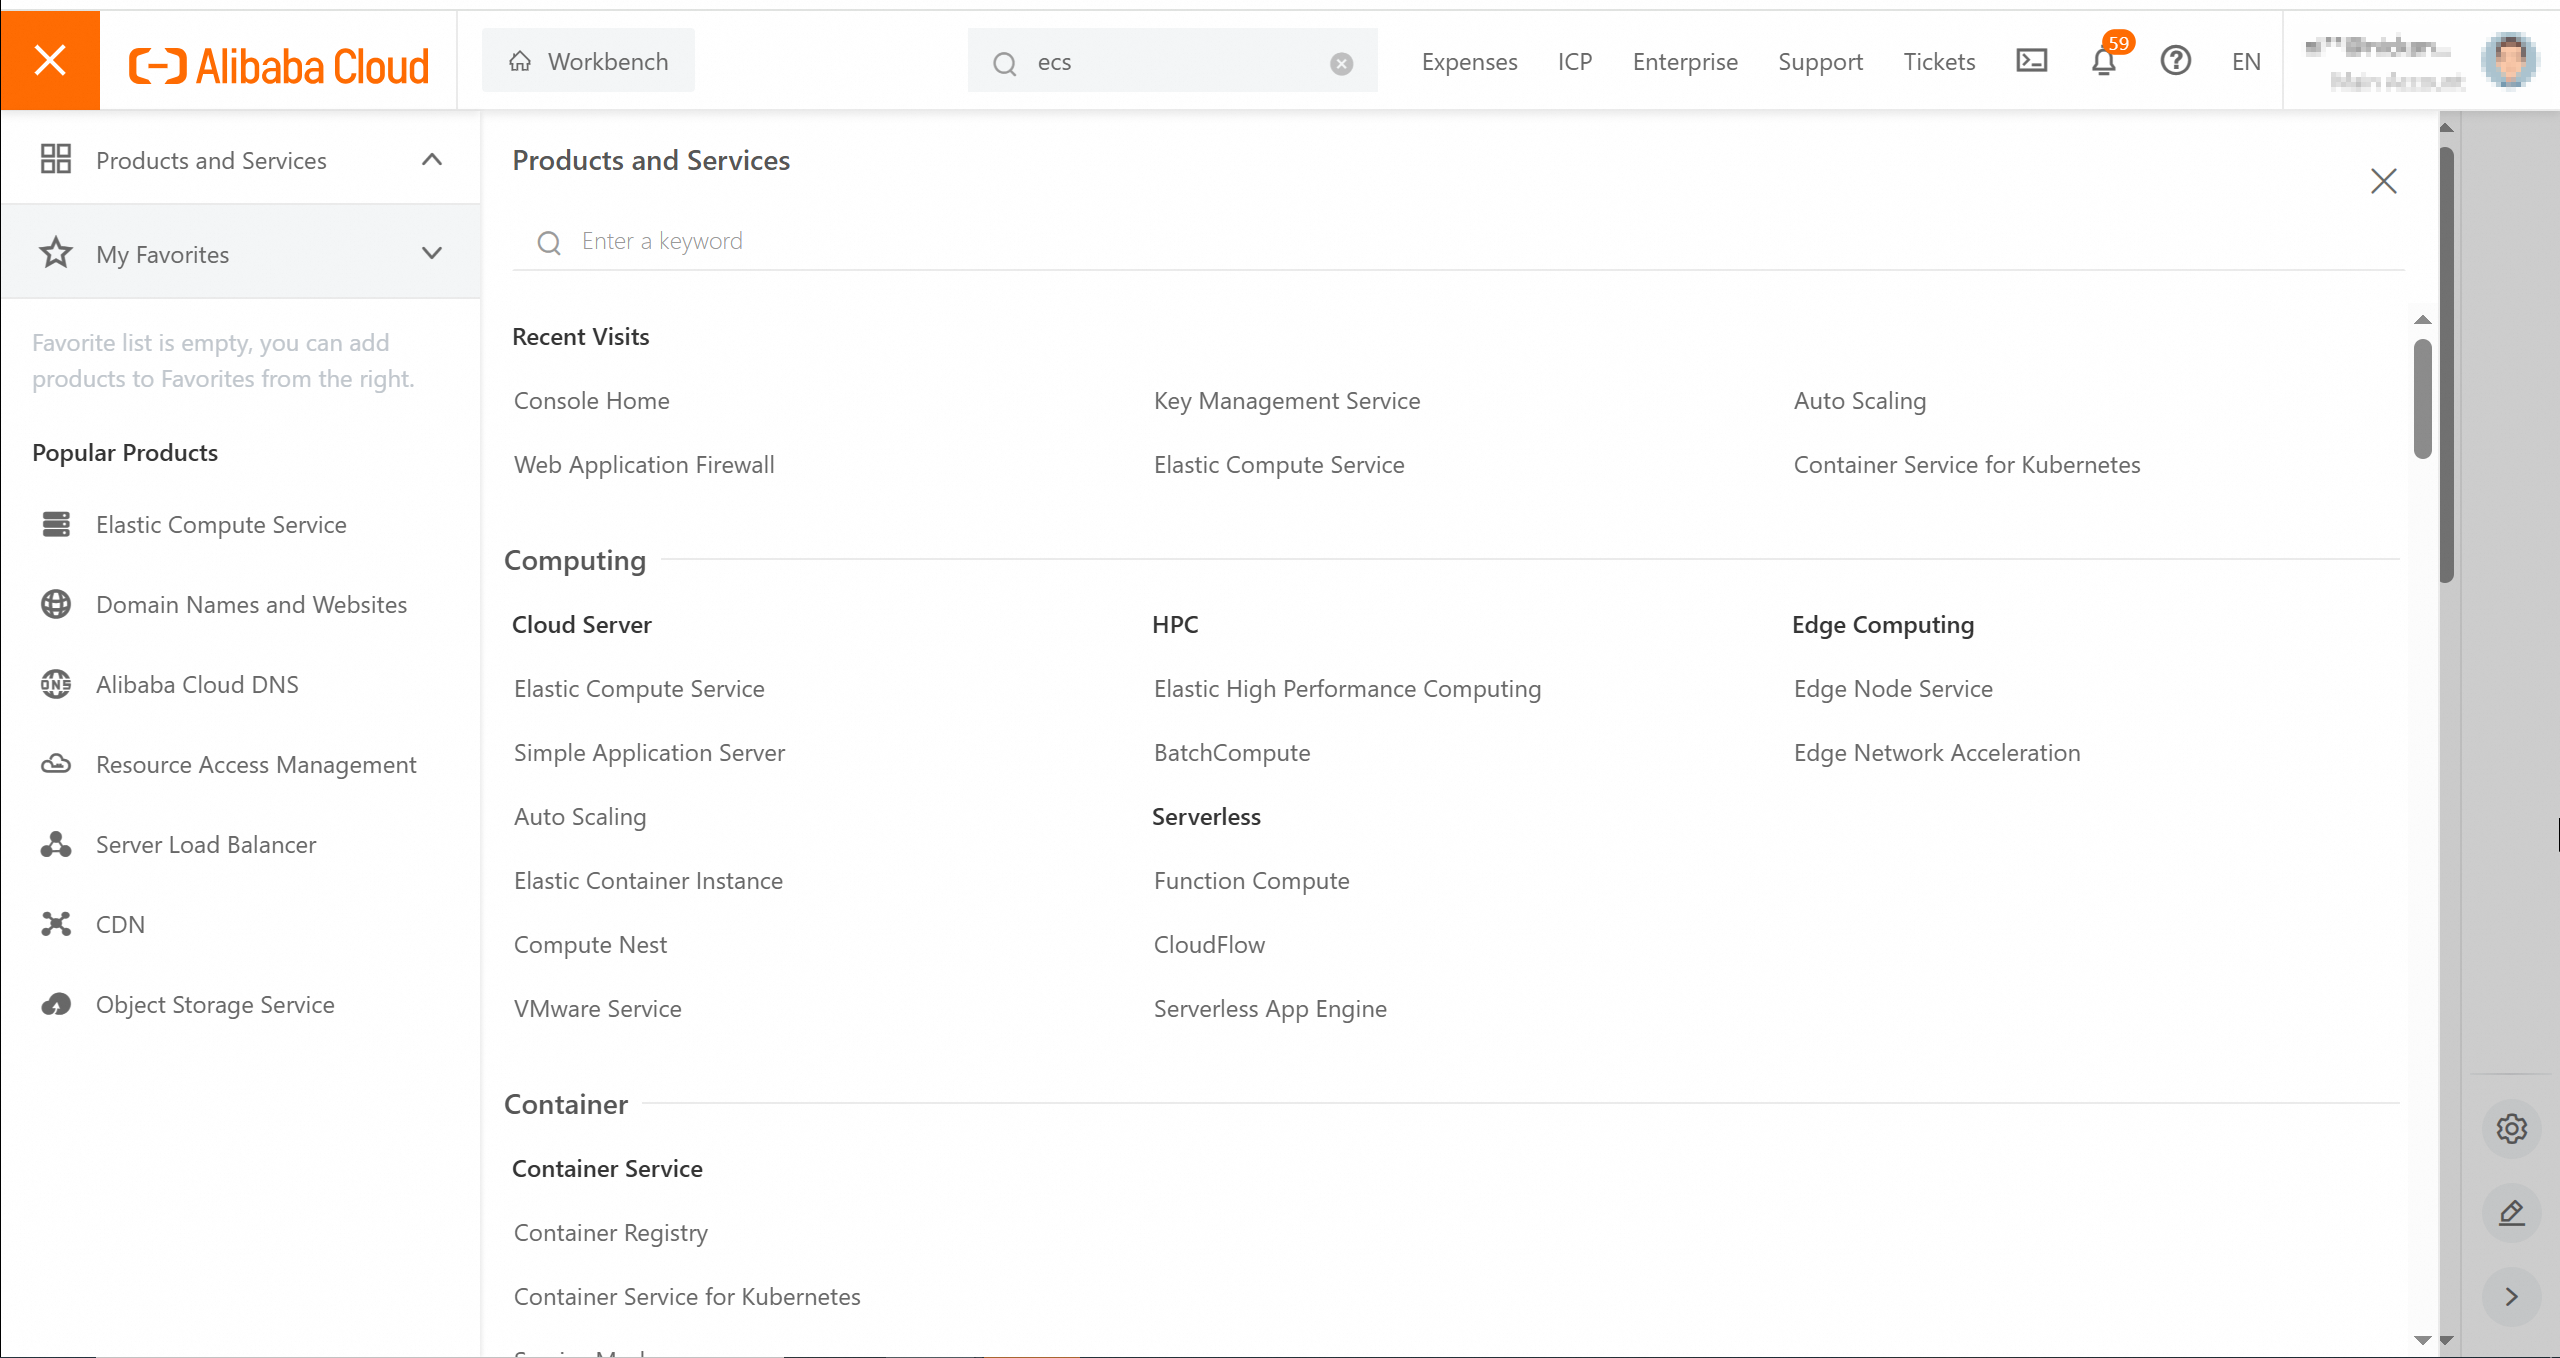Open Elastic Compute Service in Recent Visits
Viewport: 2560px width, 1358px height.
[1279, 465]
